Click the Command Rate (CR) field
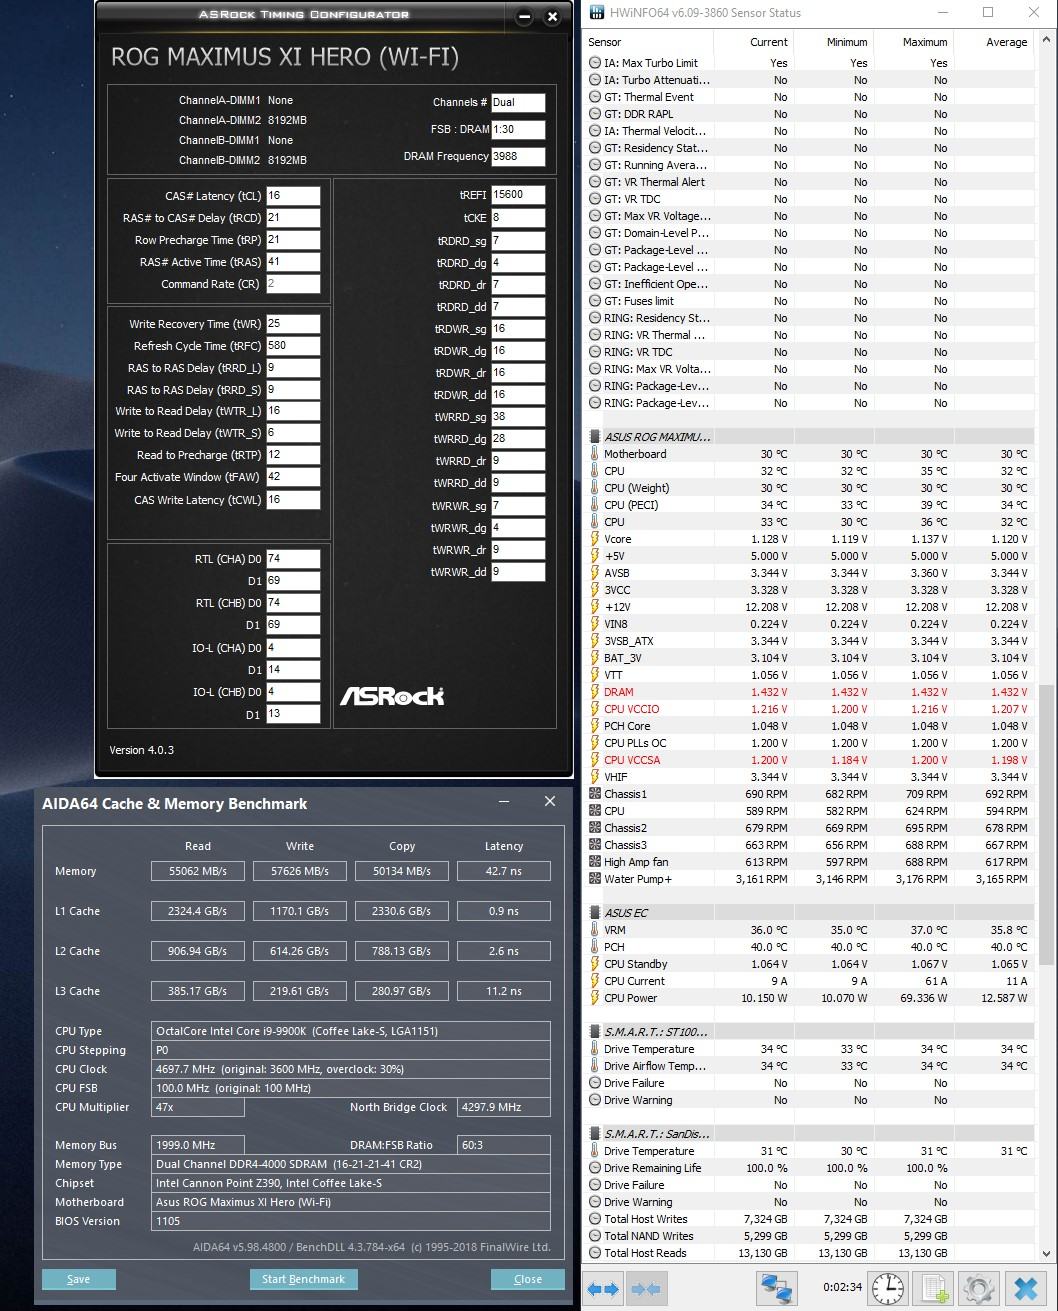The width and height of the screenshot is (1058, 1311). pos(293,284)
